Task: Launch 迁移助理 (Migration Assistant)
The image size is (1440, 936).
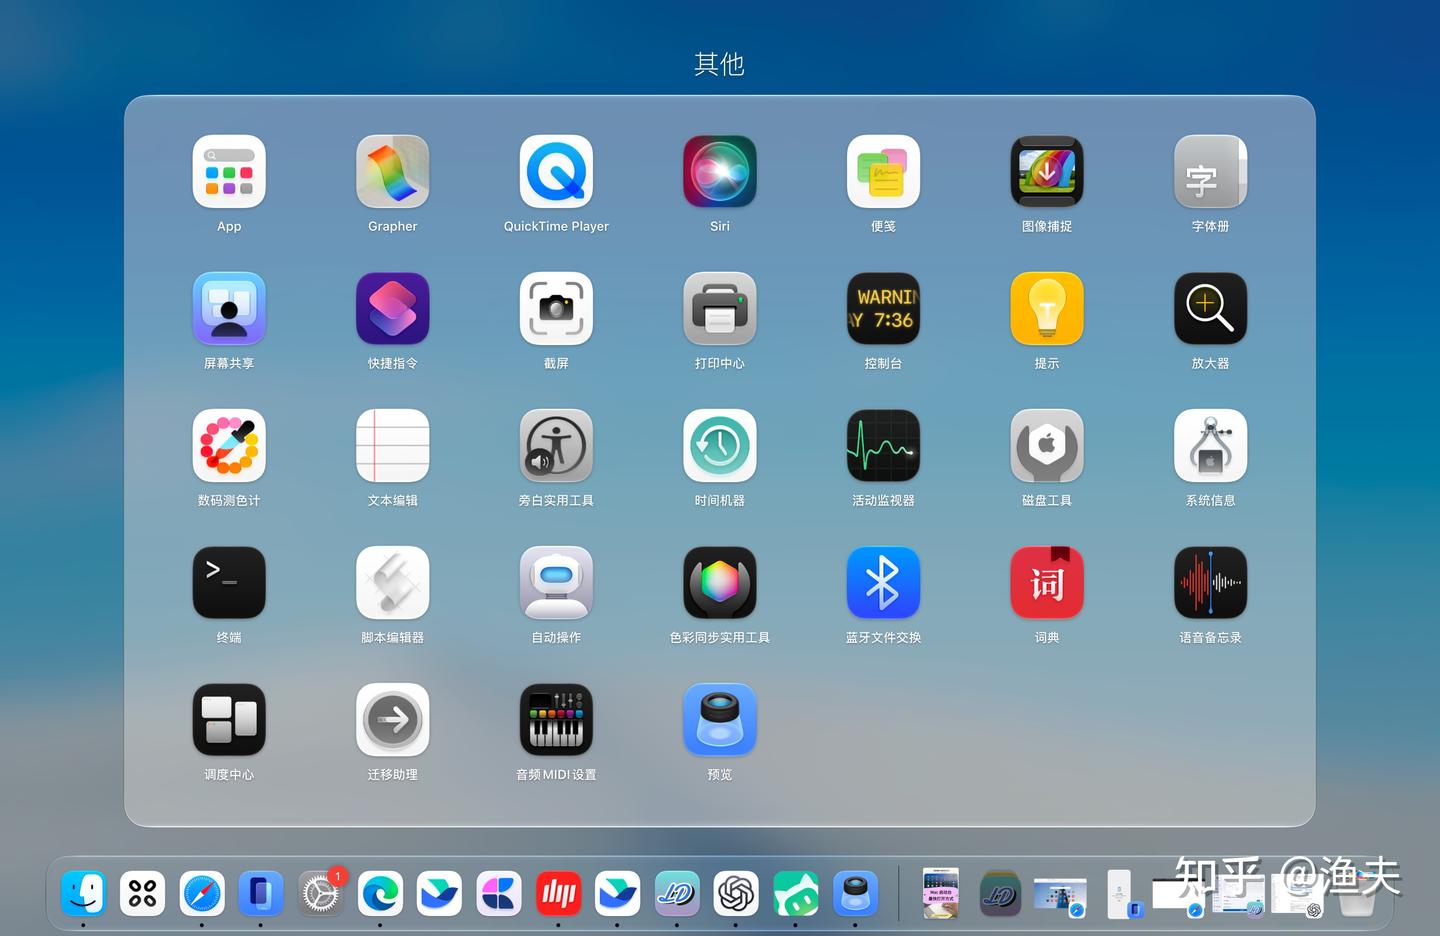Action: click(x=393, y=720)
